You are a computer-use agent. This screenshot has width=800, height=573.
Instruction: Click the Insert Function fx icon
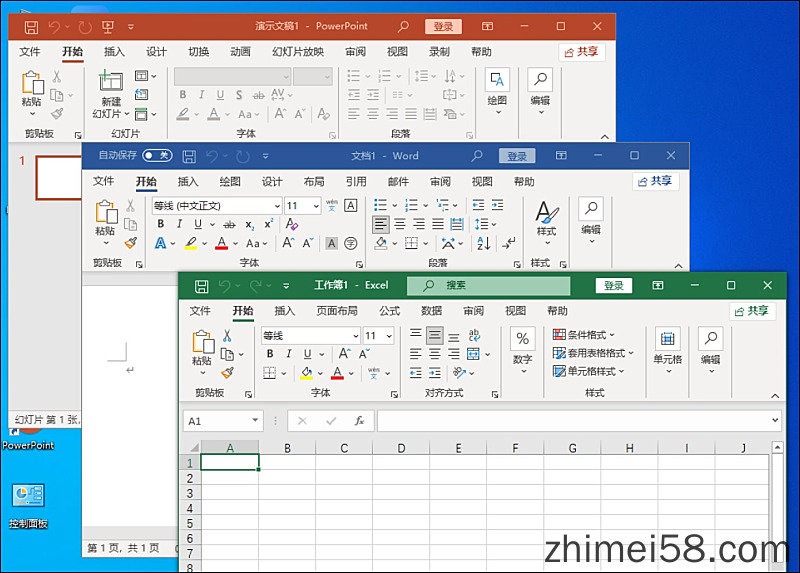coord(359,421)
